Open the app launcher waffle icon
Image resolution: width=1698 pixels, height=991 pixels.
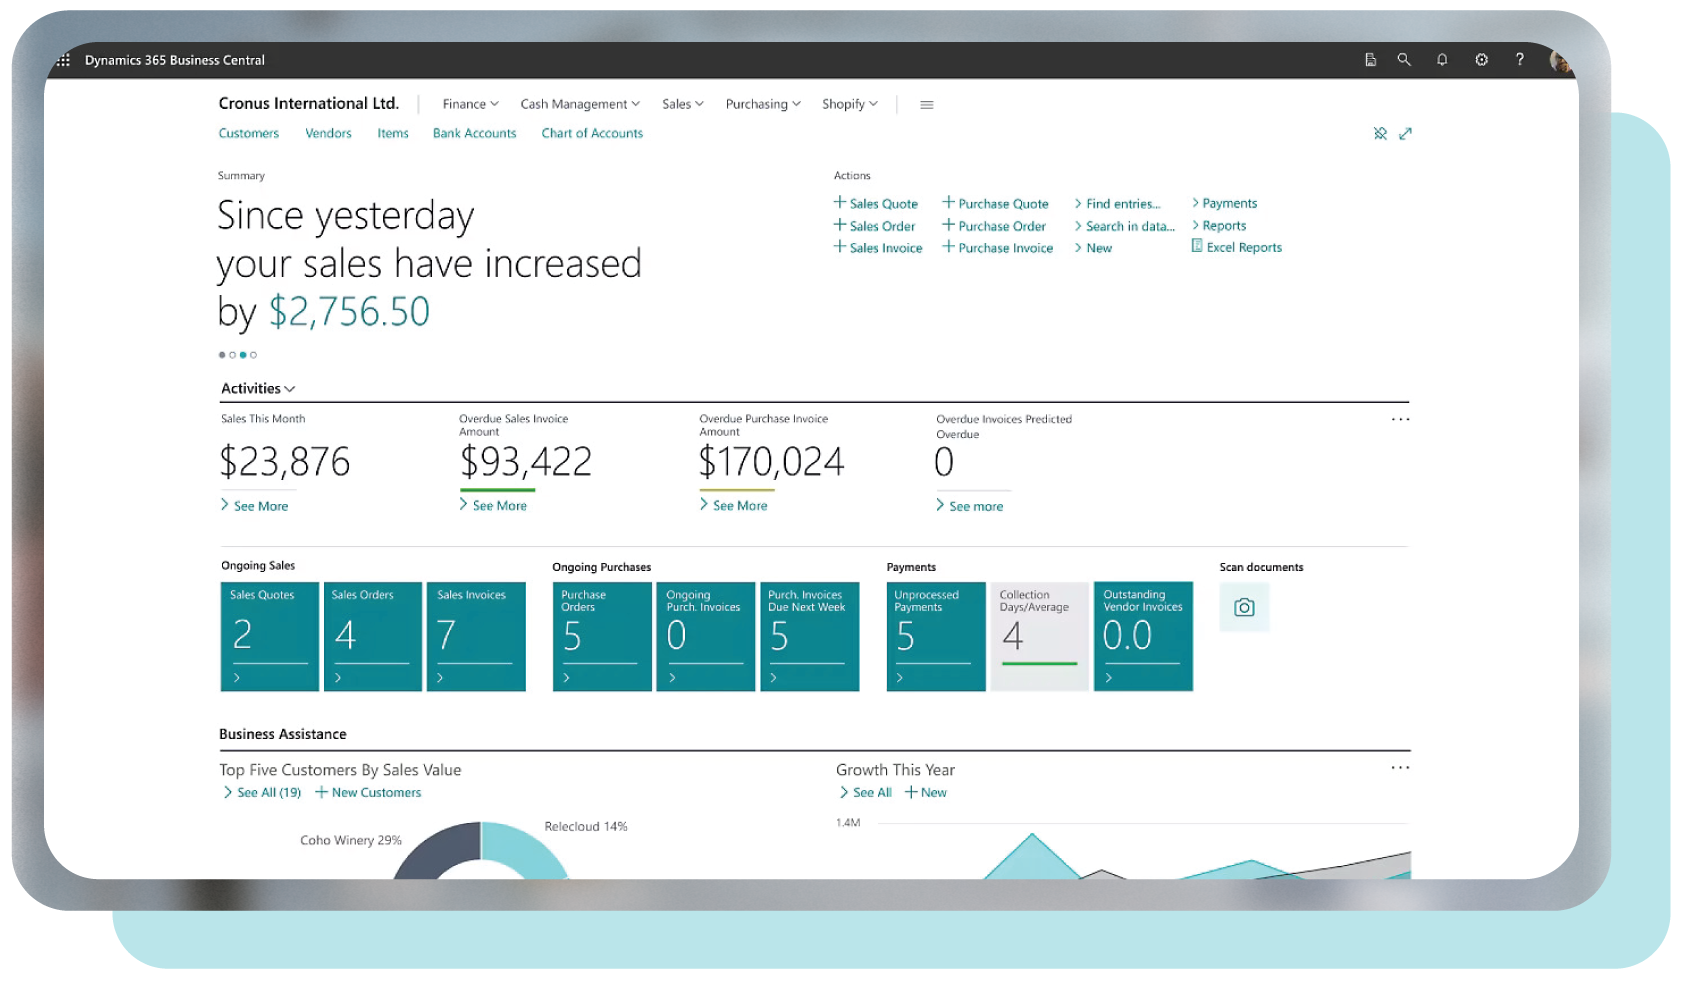tap(63, 60)
